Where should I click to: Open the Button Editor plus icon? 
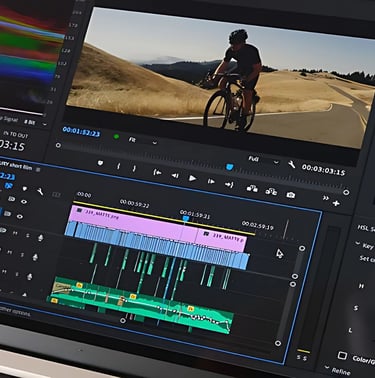[336, 203]
